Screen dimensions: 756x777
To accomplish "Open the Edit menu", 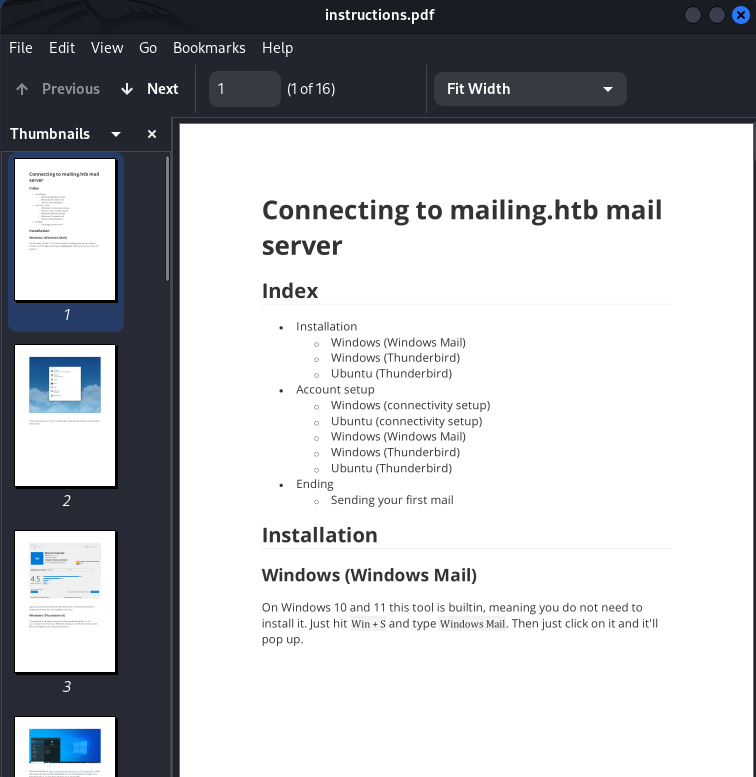I will (x=62, y=48).
